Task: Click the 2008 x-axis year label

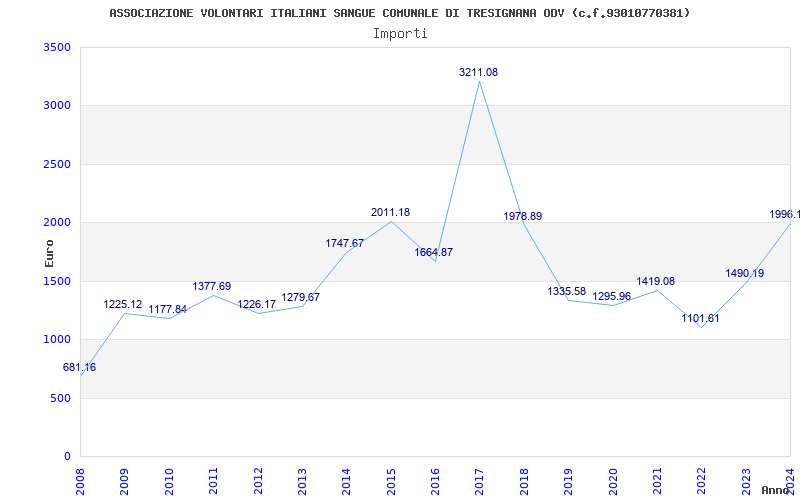Action: tap(80, 481)
